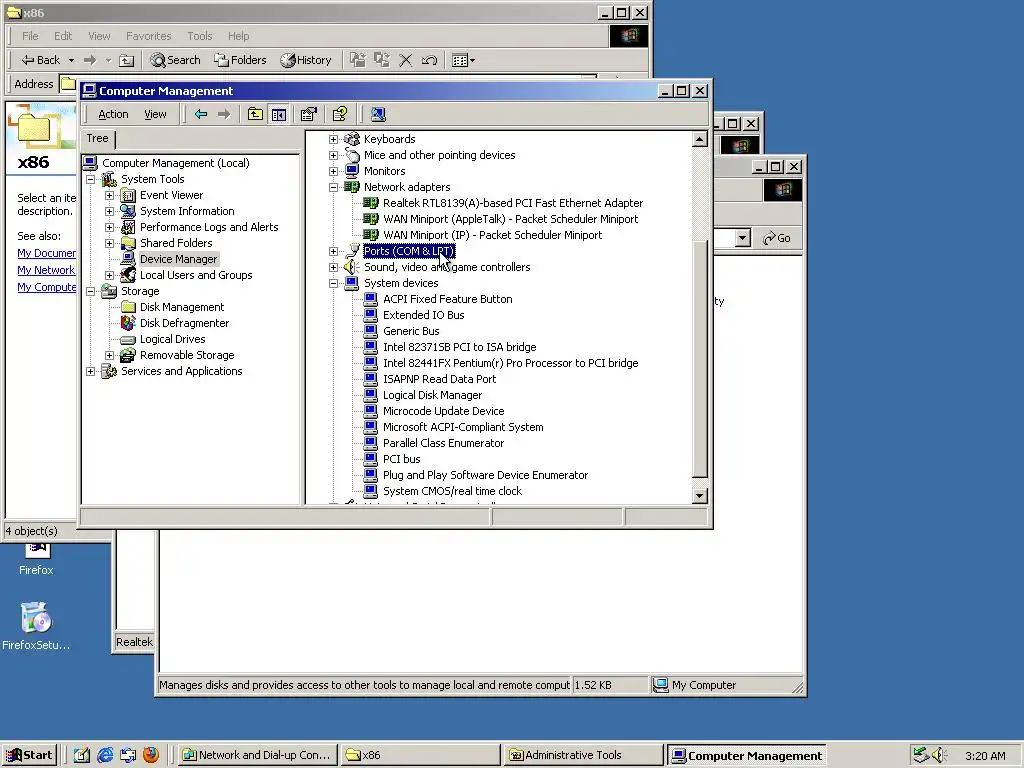Launch Firefox from Quick Launch bar

(x=151, y=755)
